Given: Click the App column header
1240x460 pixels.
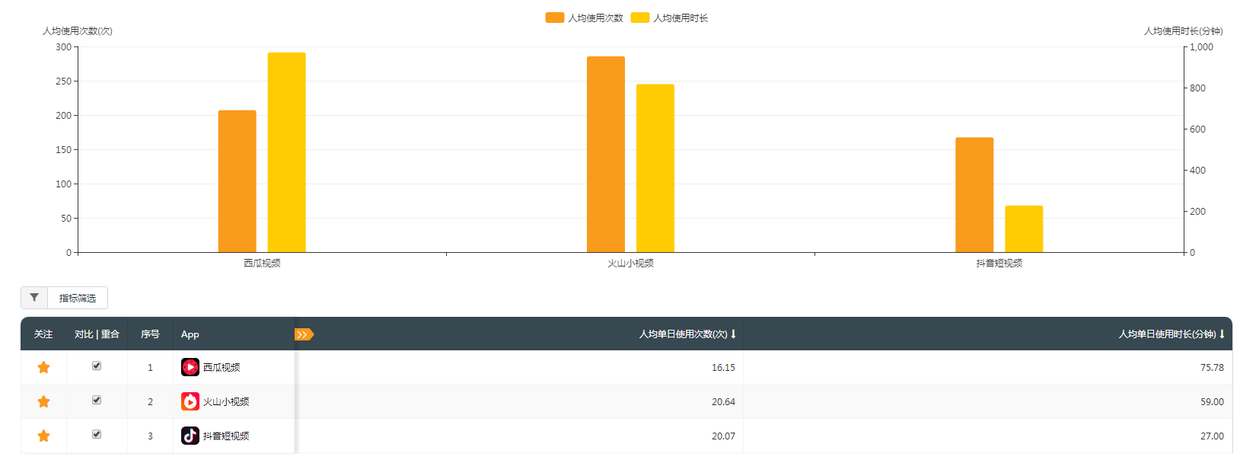Looking at the screenshot, I should 190,334.
